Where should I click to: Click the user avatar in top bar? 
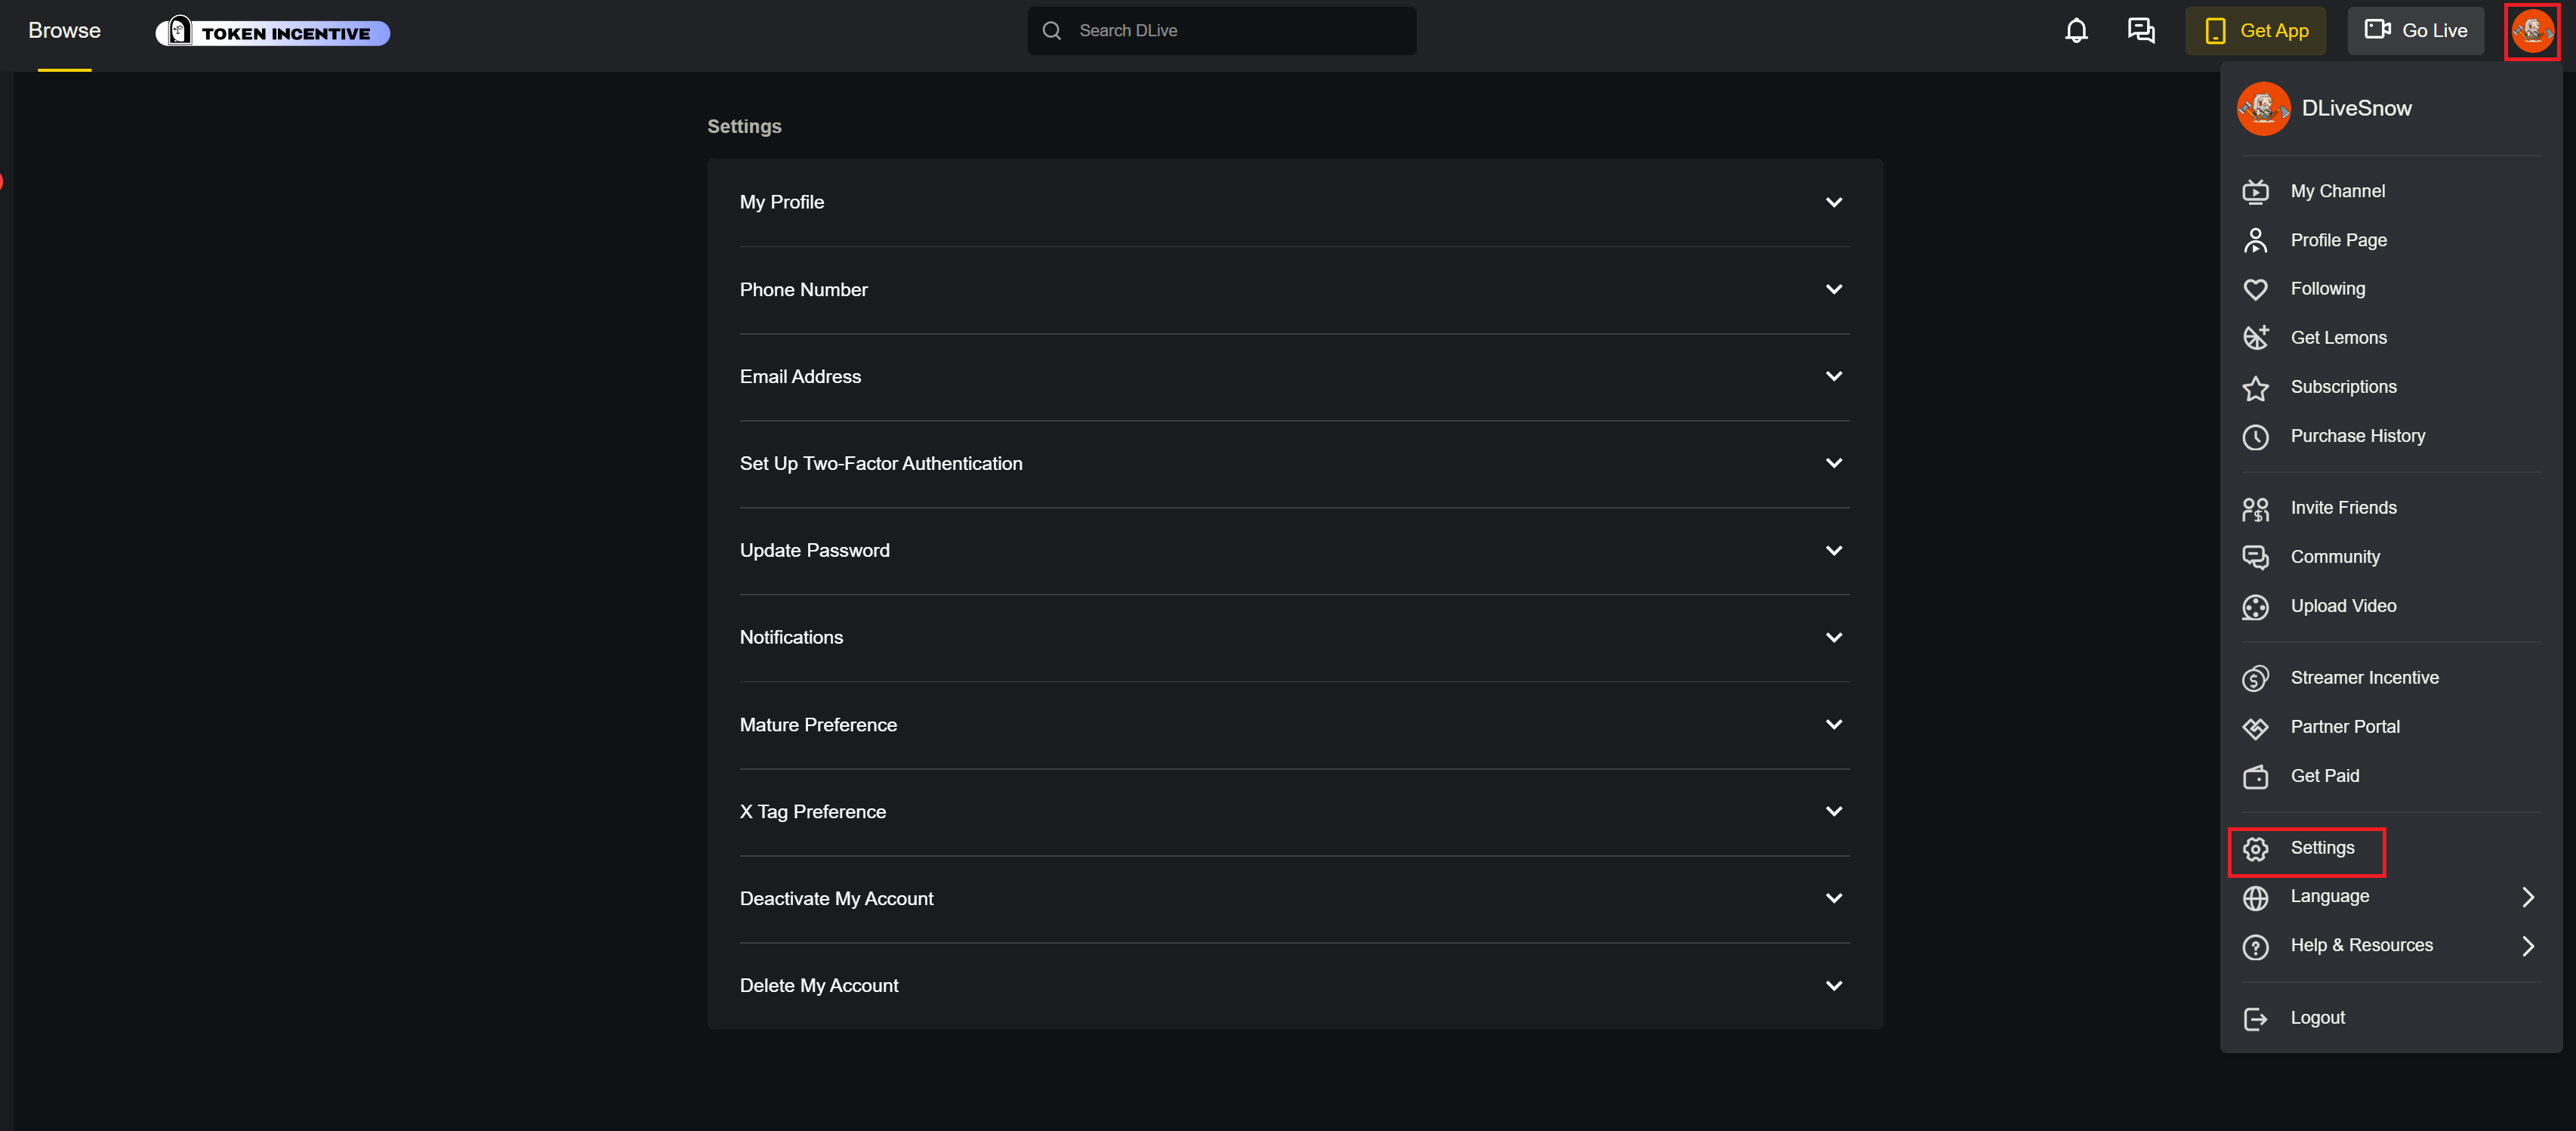2531,31
